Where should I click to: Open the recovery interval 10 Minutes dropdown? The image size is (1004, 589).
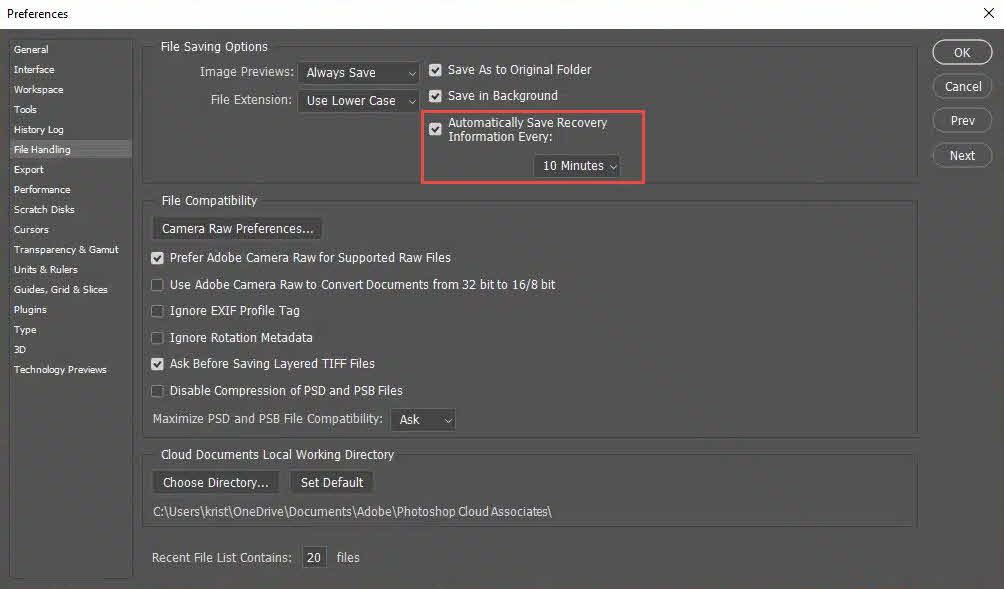[577, 166]
